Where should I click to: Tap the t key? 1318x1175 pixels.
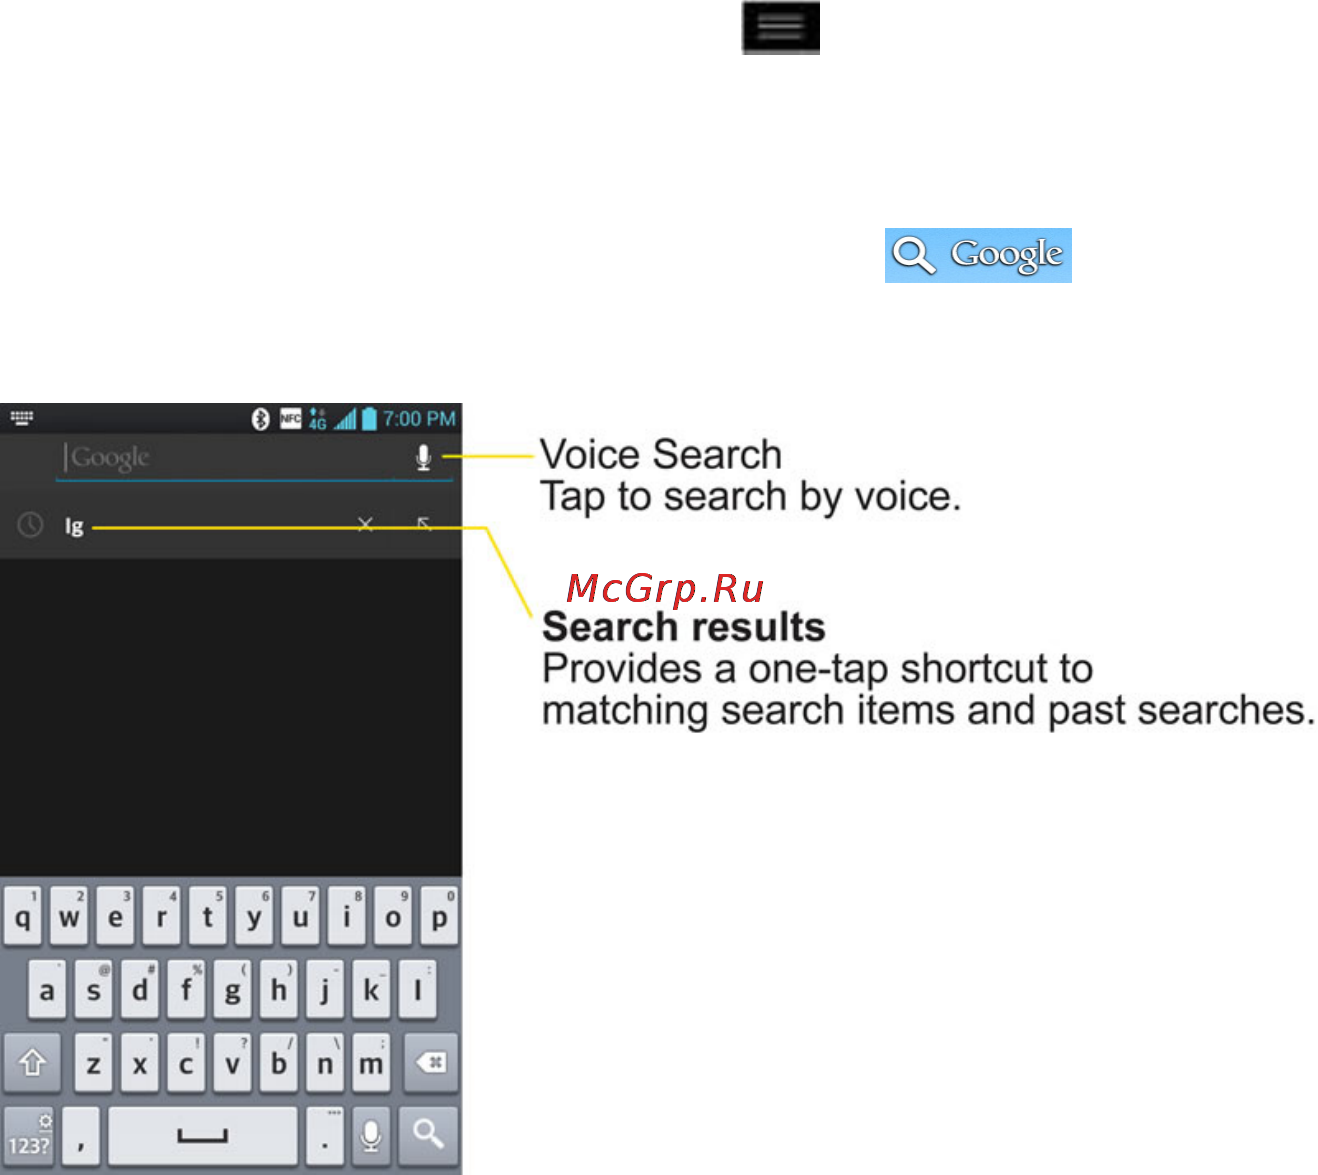tap(207, 916)
